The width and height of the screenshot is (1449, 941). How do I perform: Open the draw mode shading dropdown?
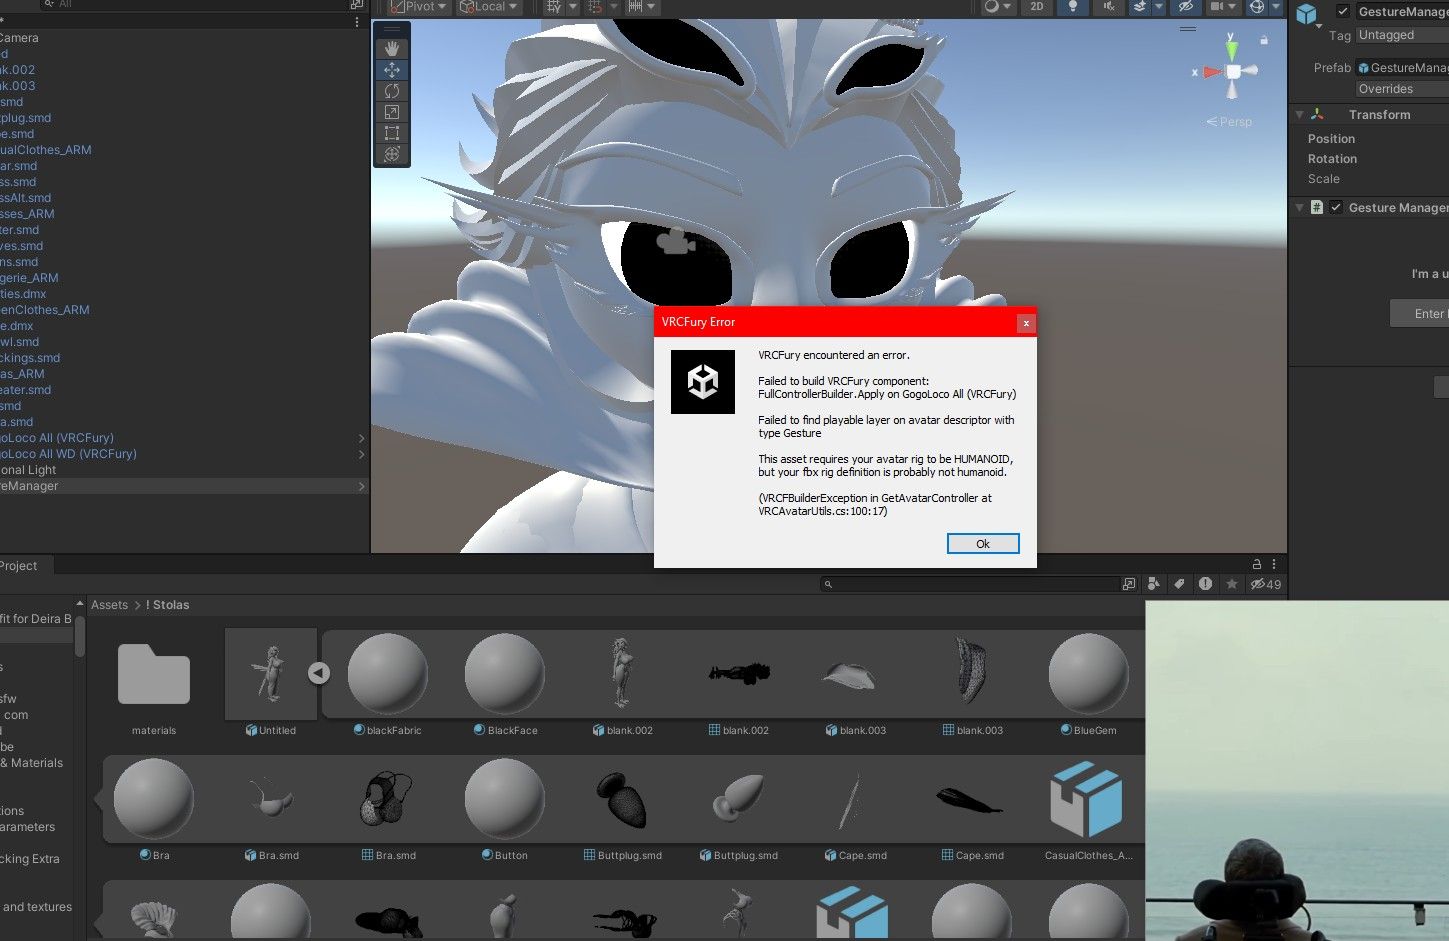click(997, 6)
